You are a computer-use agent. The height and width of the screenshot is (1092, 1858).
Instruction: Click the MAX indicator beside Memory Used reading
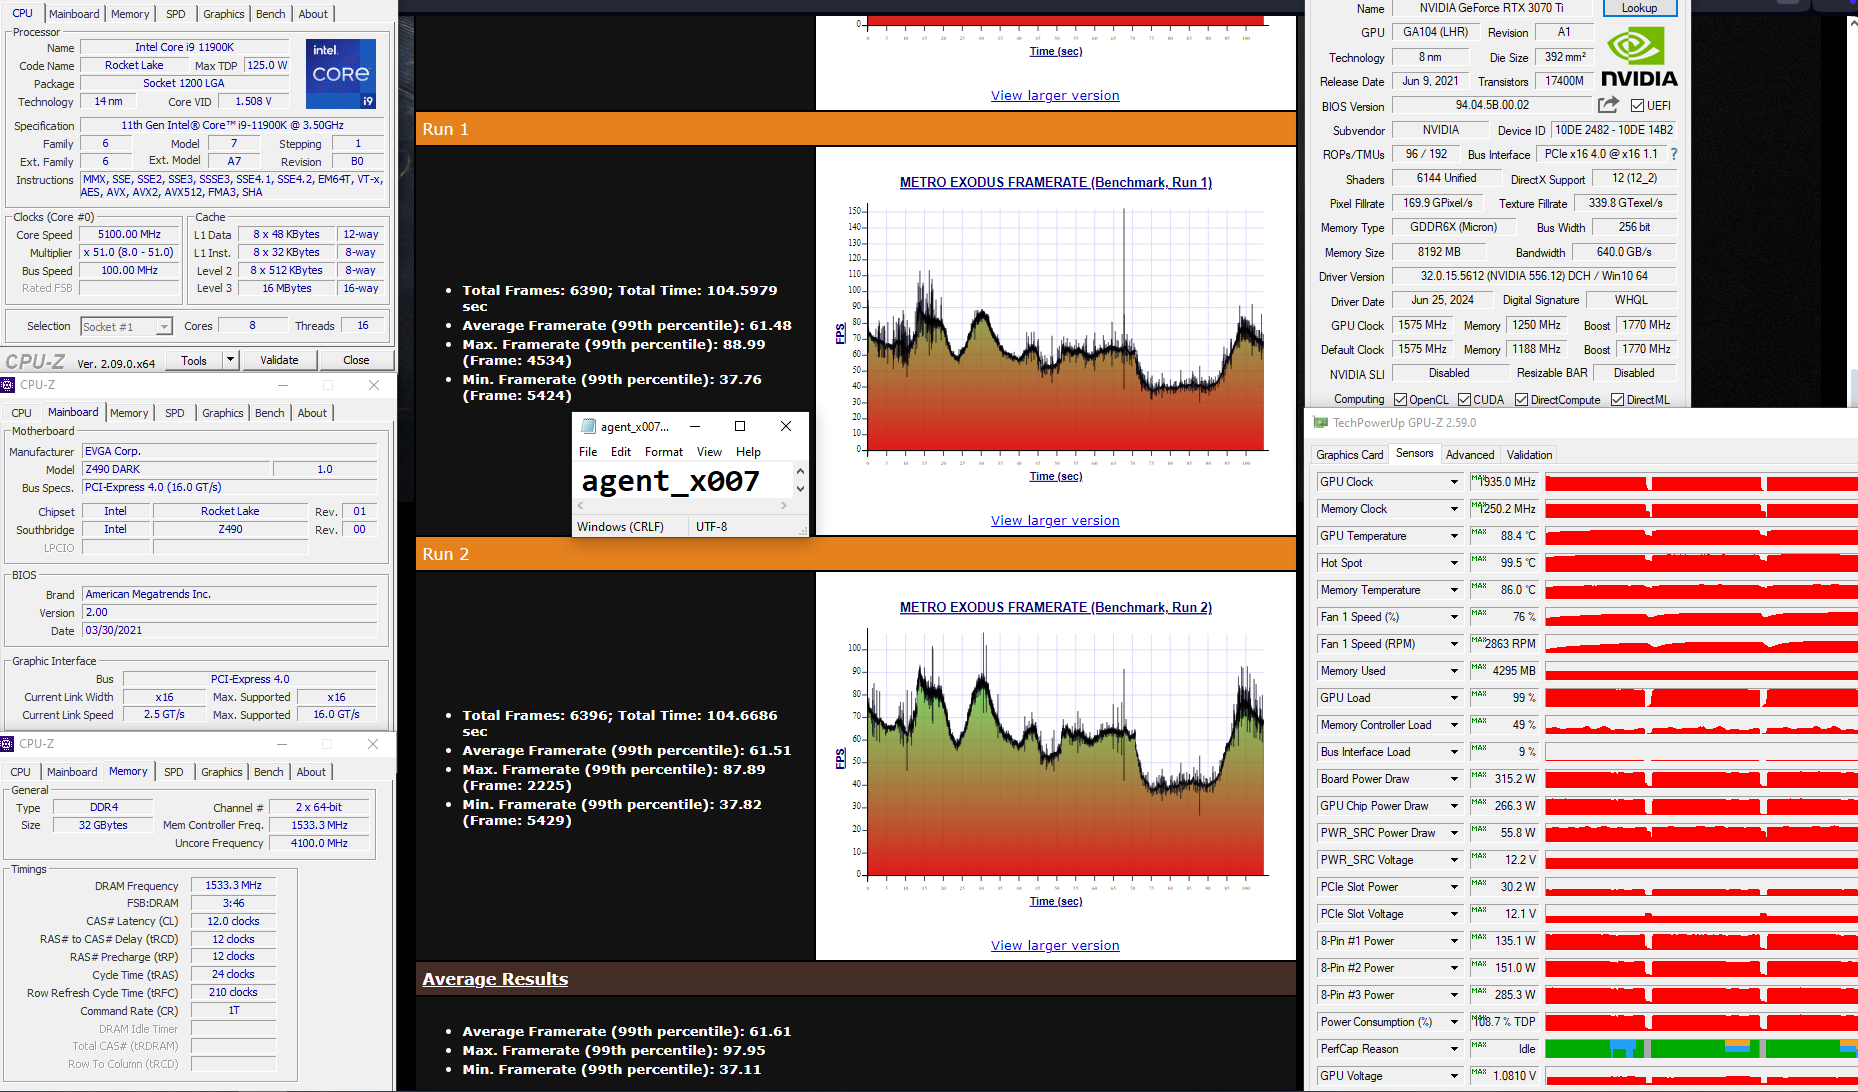coord(1478,667)
